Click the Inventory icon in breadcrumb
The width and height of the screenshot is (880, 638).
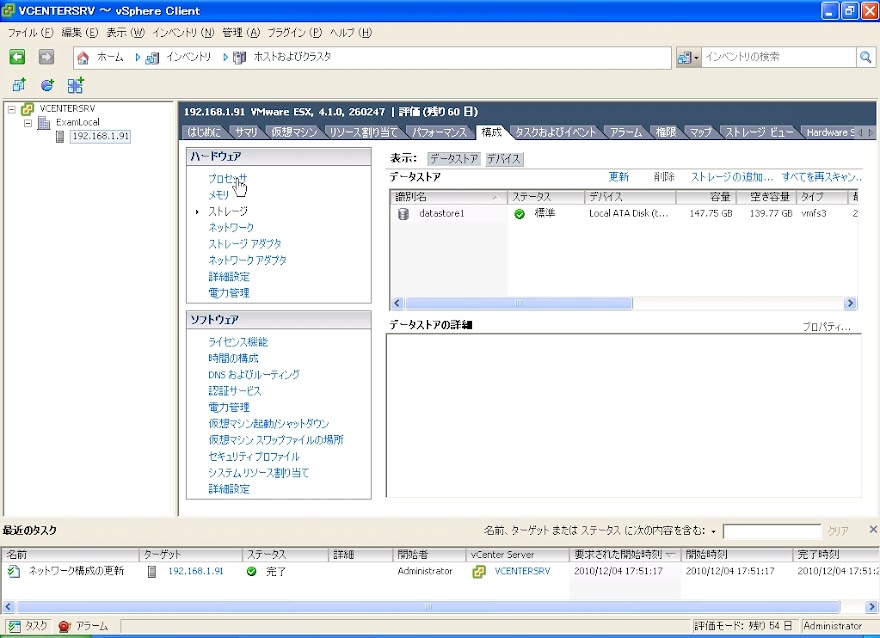[x=152, y=58]
